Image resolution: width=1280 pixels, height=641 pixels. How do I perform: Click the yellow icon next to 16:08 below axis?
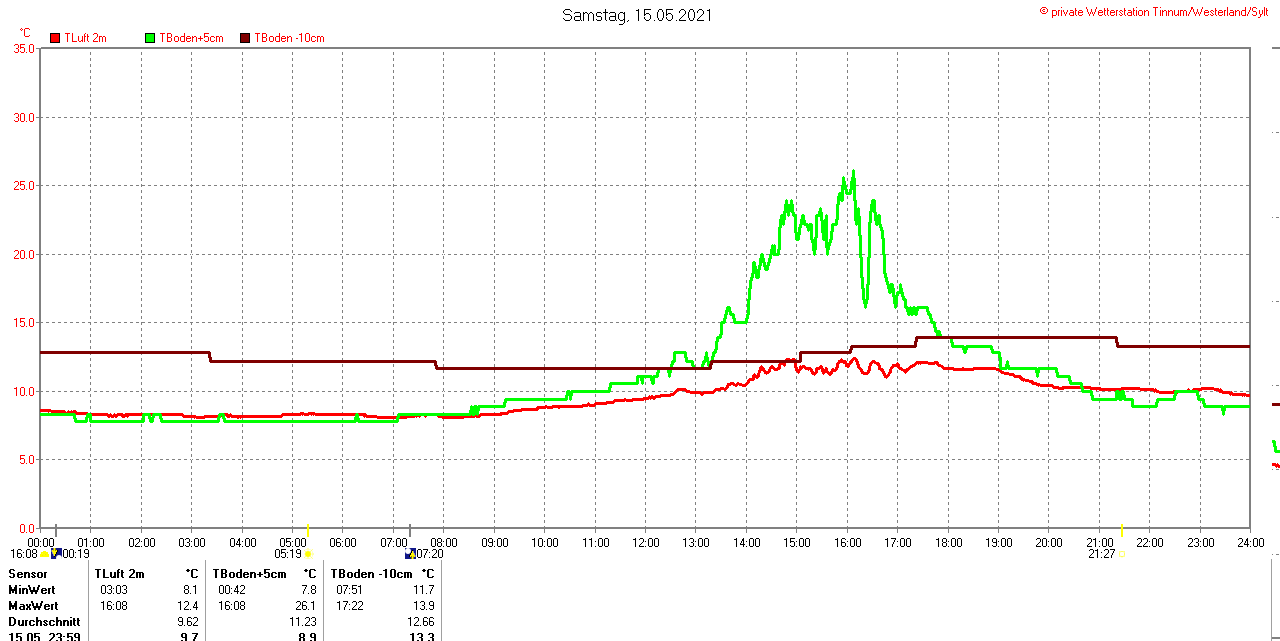45,554
